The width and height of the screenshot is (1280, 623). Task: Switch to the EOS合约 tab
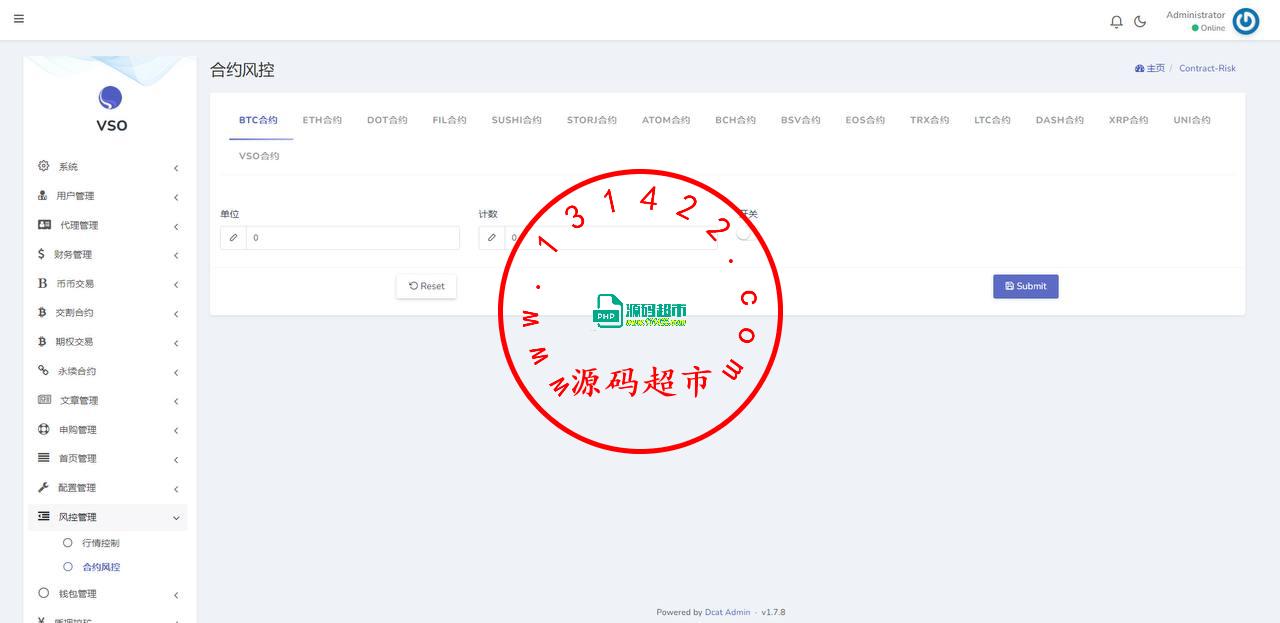click(x=865, y=120)
